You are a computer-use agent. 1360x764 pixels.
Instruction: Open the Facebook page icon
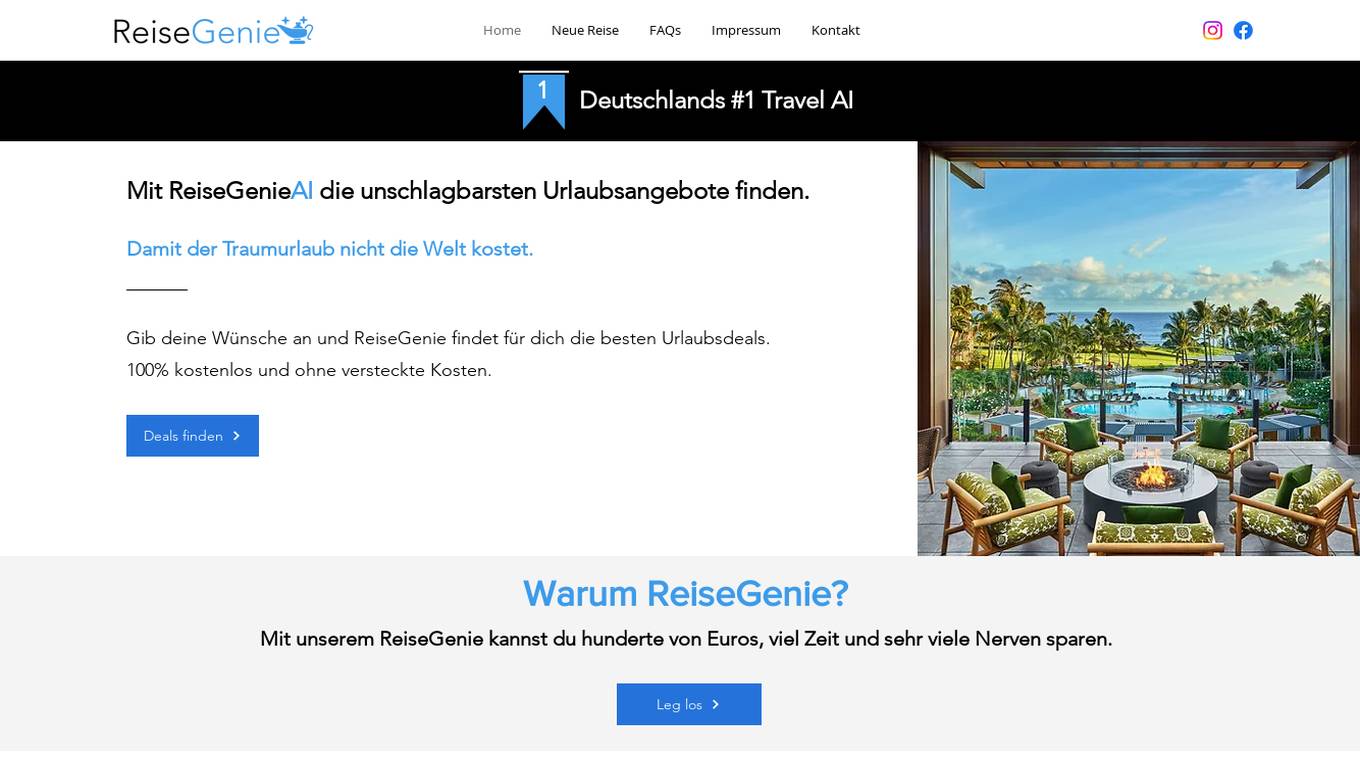tap(1243, 30)
